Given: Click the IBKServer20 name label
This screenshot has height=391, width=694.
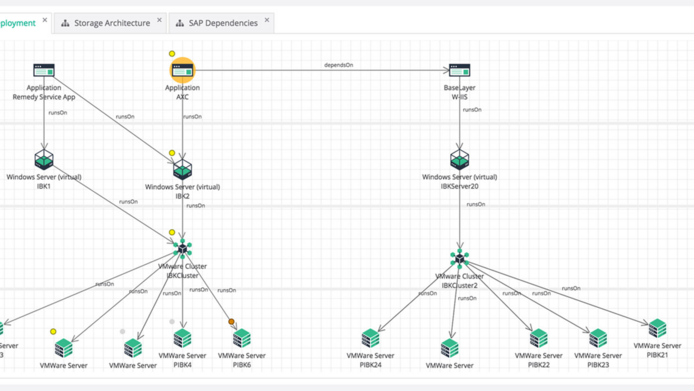Looking at the screenshot, I should point(459,186).
